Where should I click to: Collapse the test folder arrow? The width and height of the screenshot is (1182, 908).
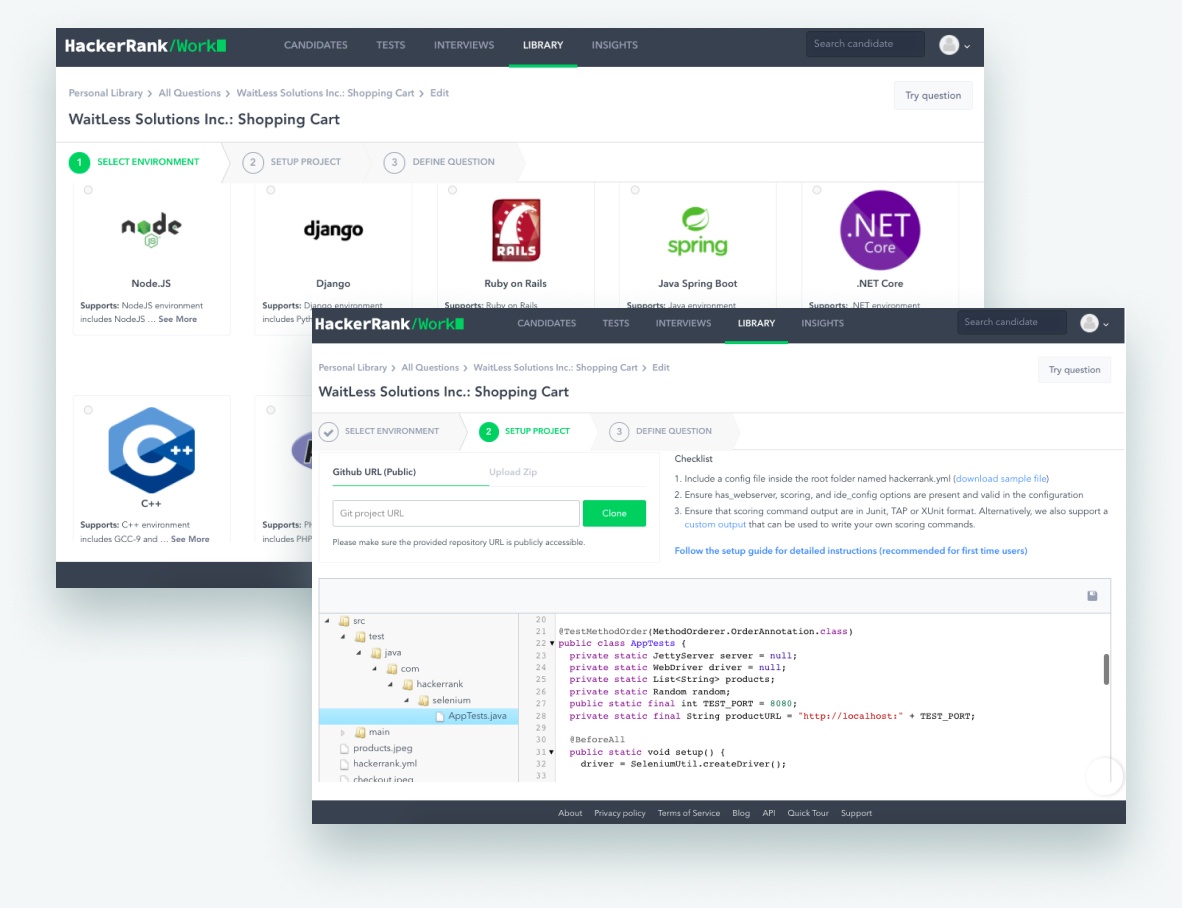point(343,637)
